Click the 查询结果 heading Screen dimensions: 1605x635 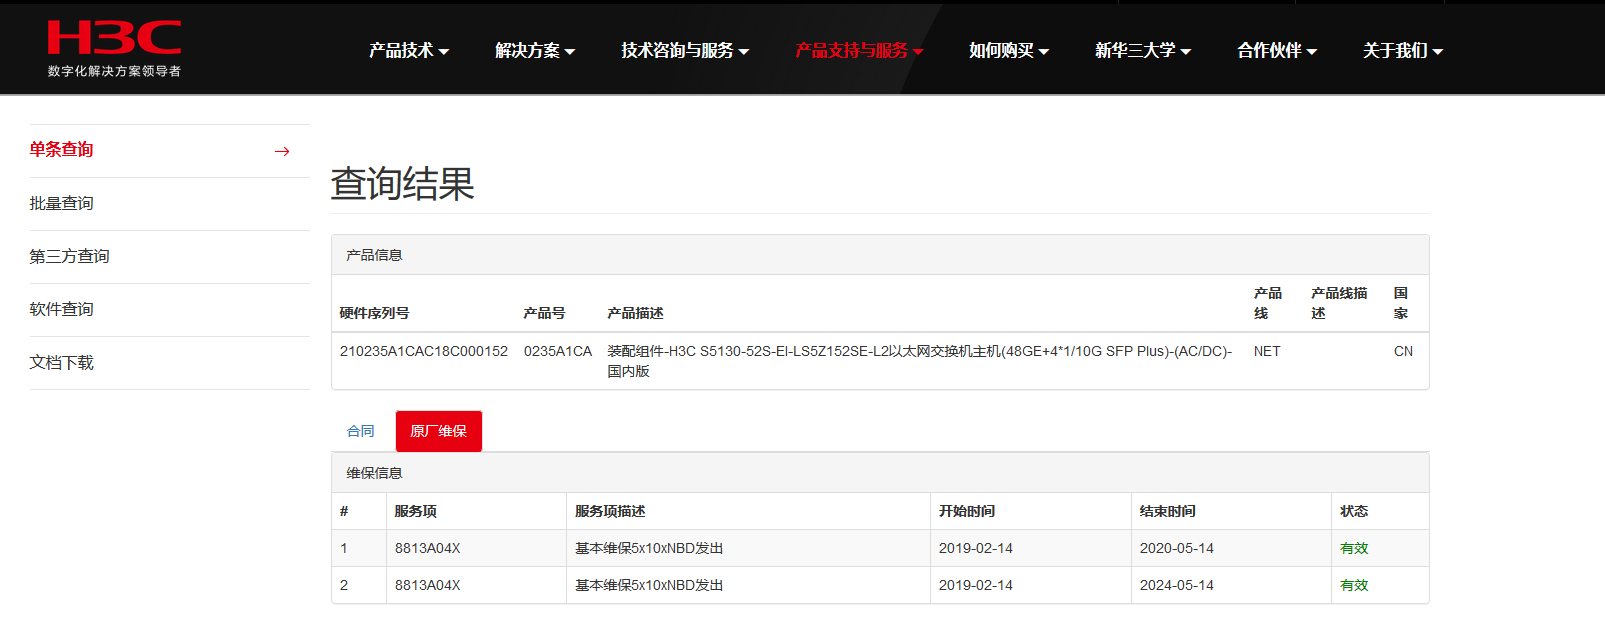[x=403, y=184]
